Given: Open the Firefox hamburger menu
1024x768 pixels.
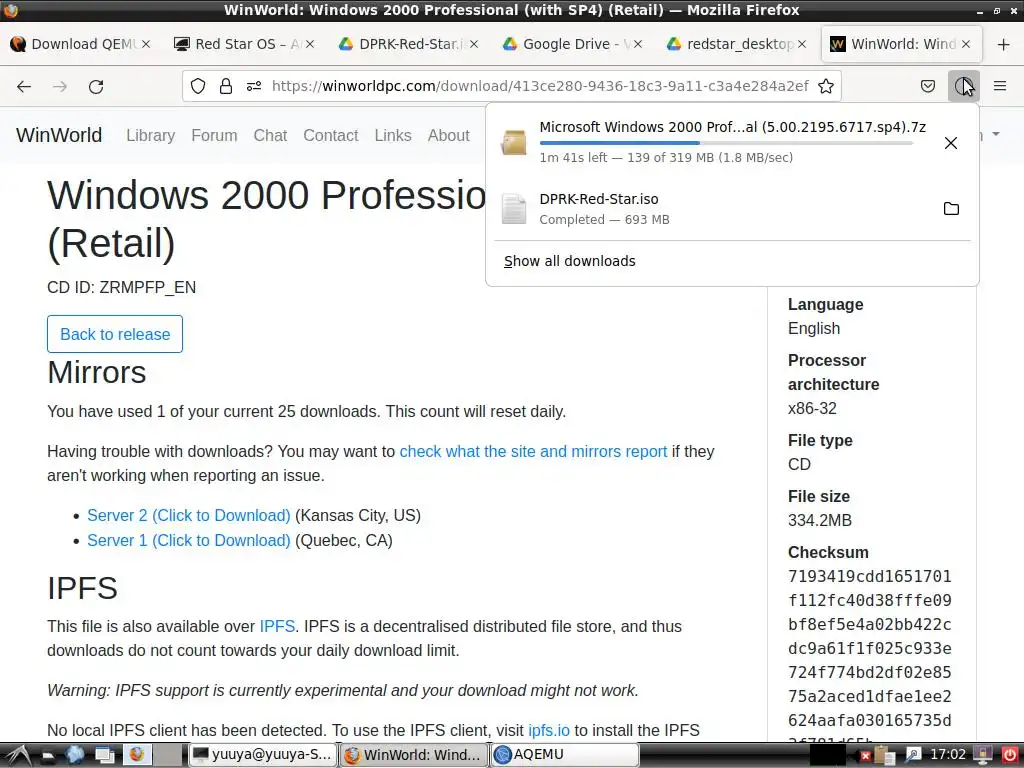Looking at the screenshot, I should [x=1000, y=86].
